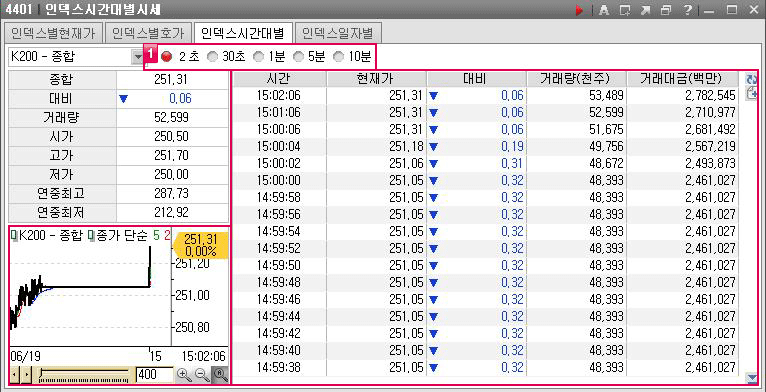
Task: Select the 10분 interval radio button
Action: [x=338, y=57]
